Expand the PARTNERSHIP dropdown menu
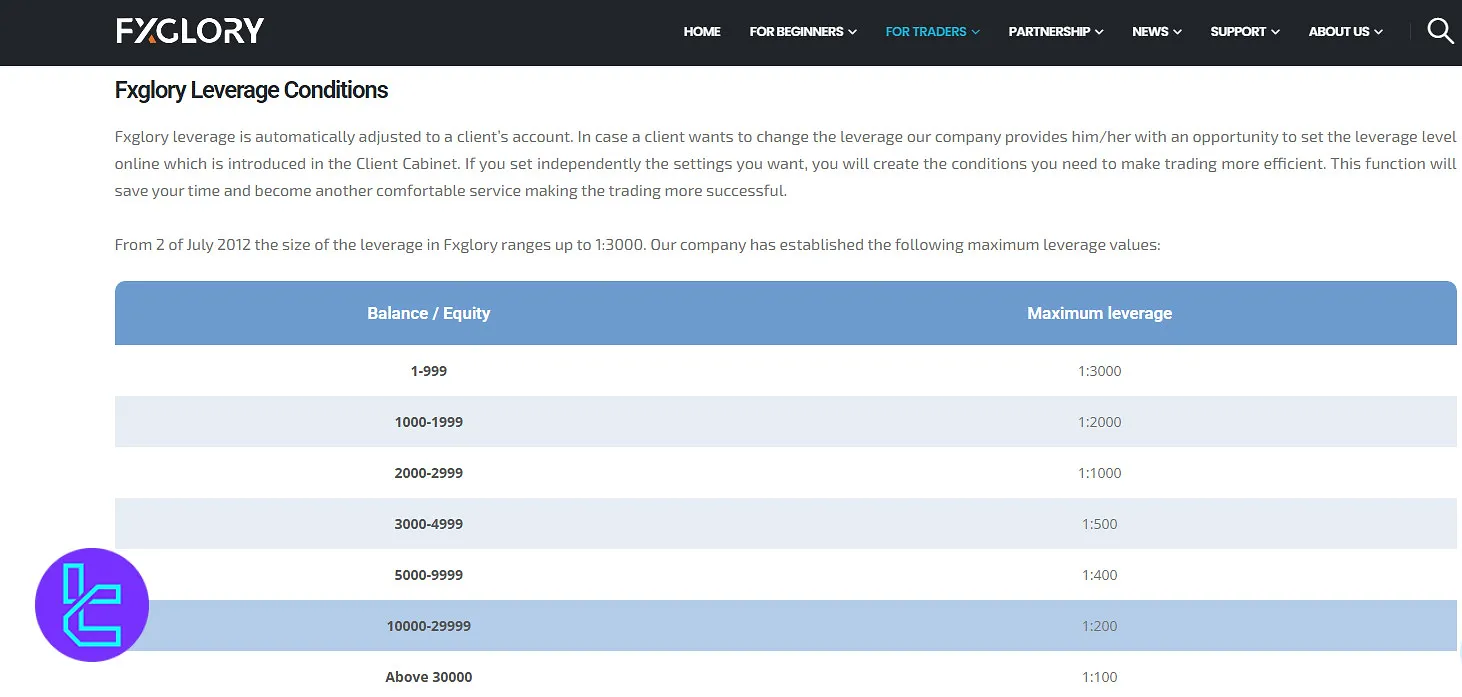 pos(1055,32)
